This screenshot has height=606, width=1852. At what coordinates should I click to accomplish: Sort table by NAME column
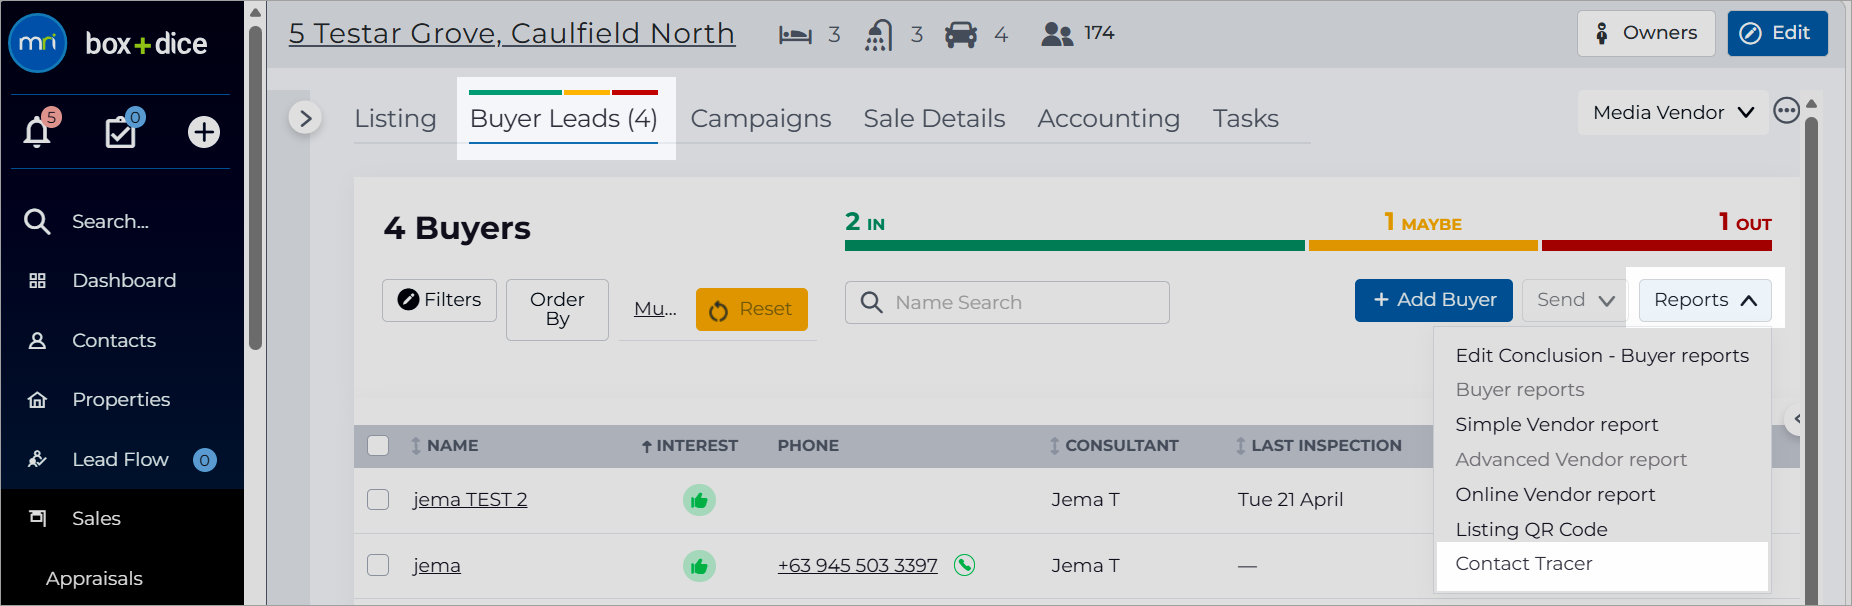coord(444,446)
